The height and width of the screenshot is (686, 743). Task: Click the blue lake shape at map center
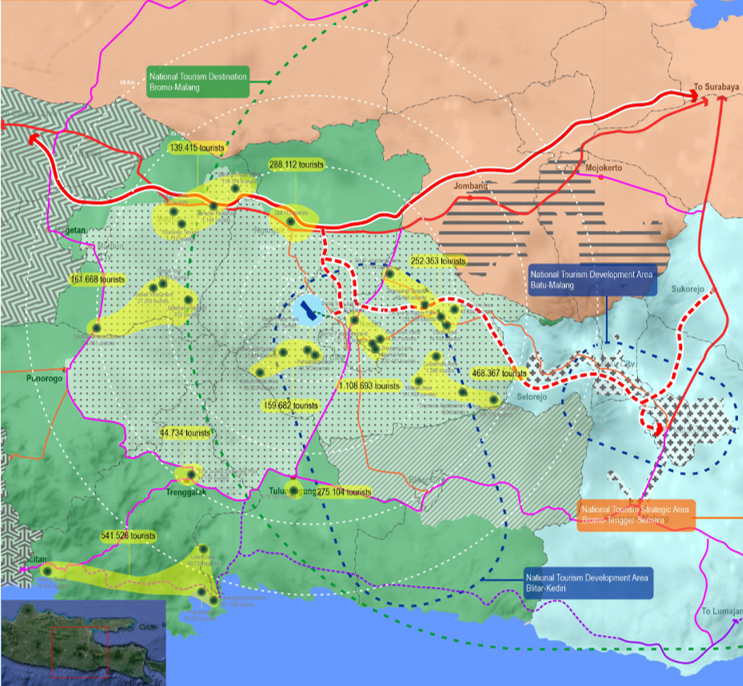309,310
